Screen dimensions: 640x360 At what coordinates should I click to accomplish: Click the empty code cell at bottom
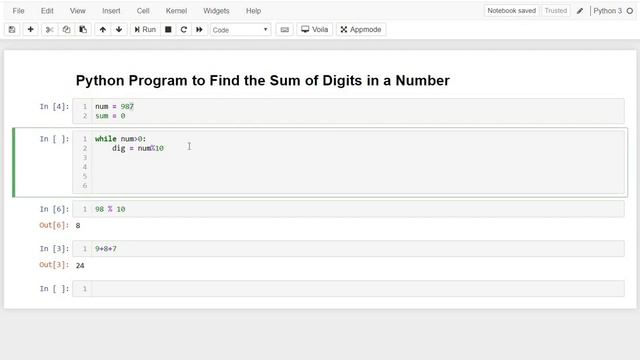coord(348,289)
